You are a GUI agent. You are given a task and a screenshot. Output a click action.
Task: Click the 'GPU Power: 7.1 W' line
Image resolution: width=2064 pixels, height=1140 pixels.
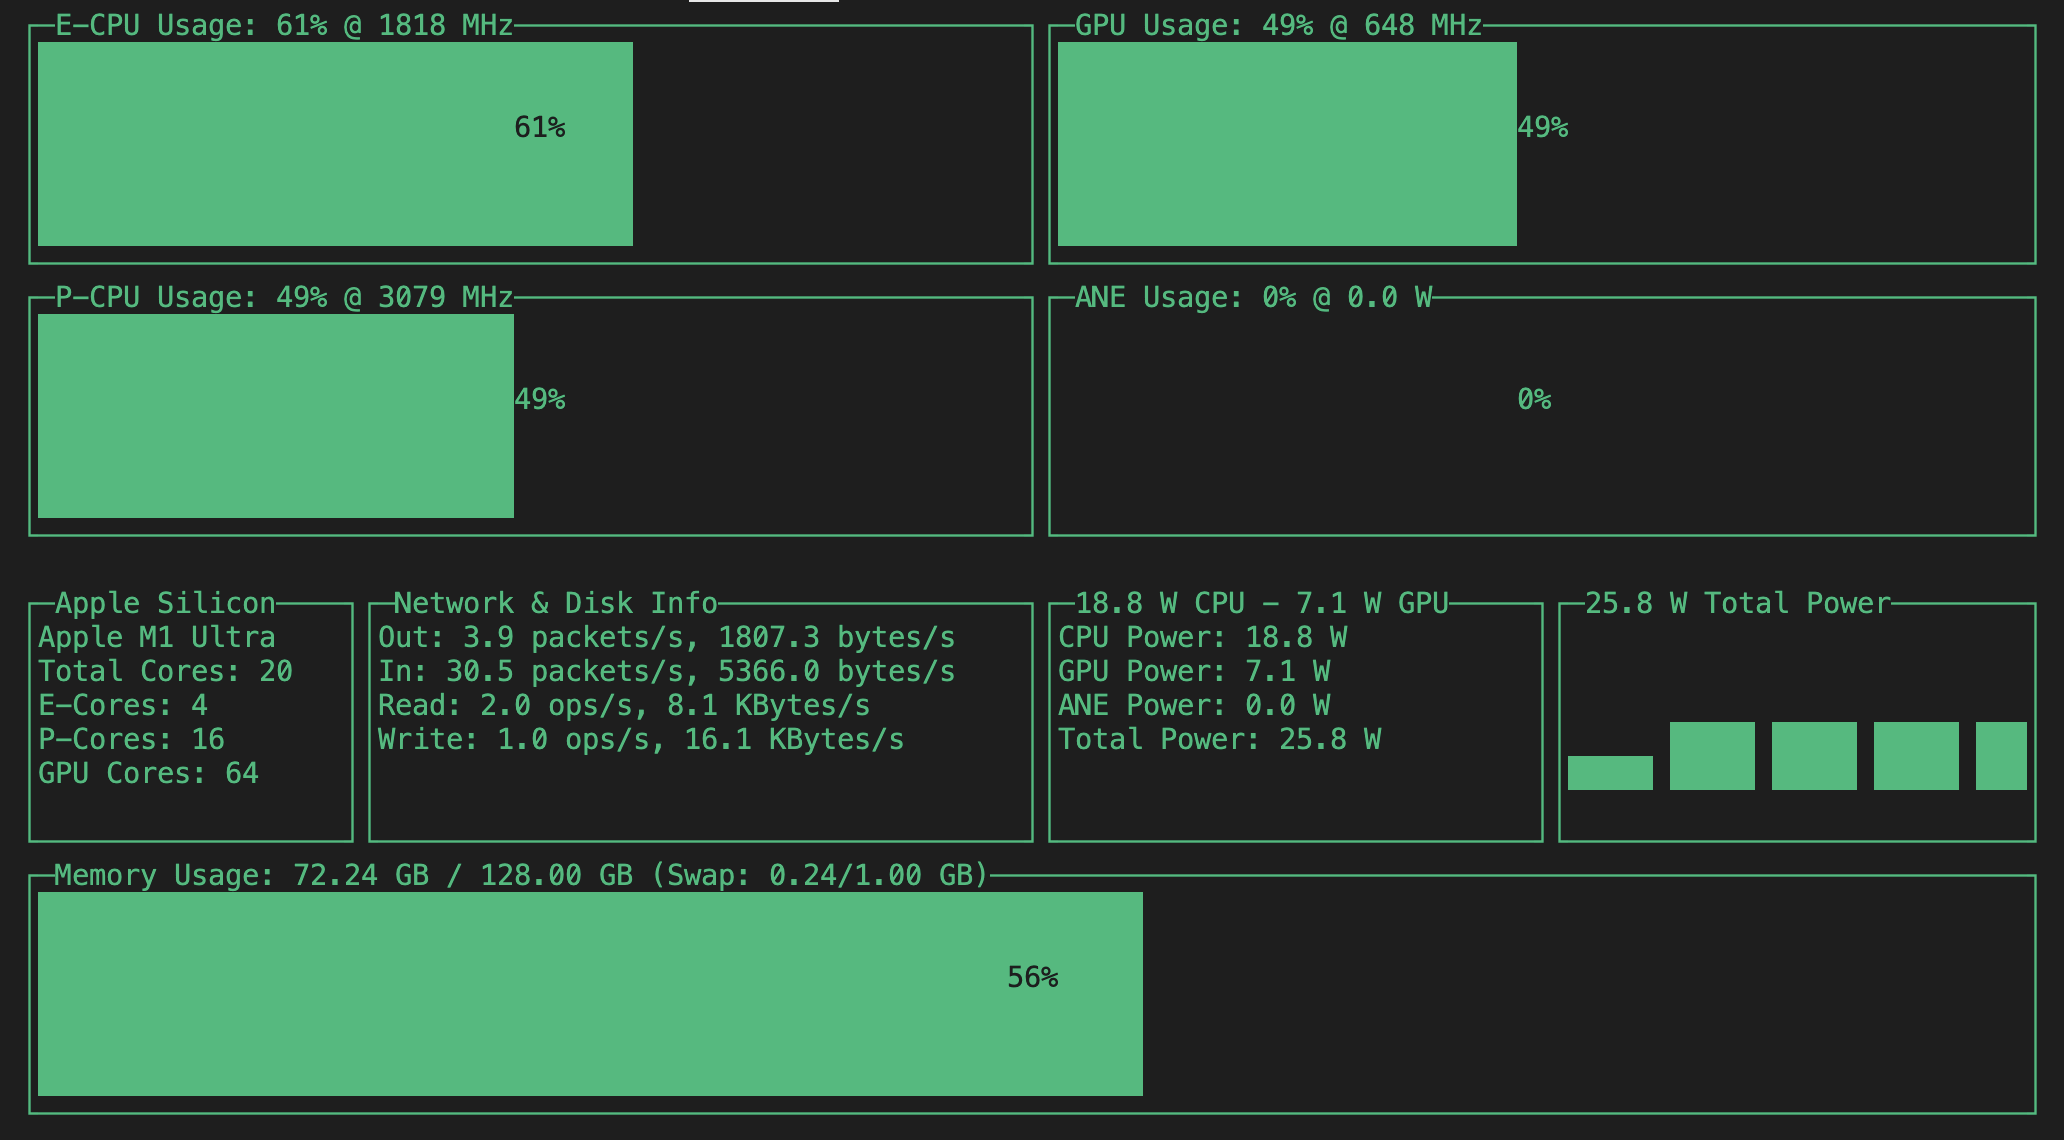[1194, 671]
